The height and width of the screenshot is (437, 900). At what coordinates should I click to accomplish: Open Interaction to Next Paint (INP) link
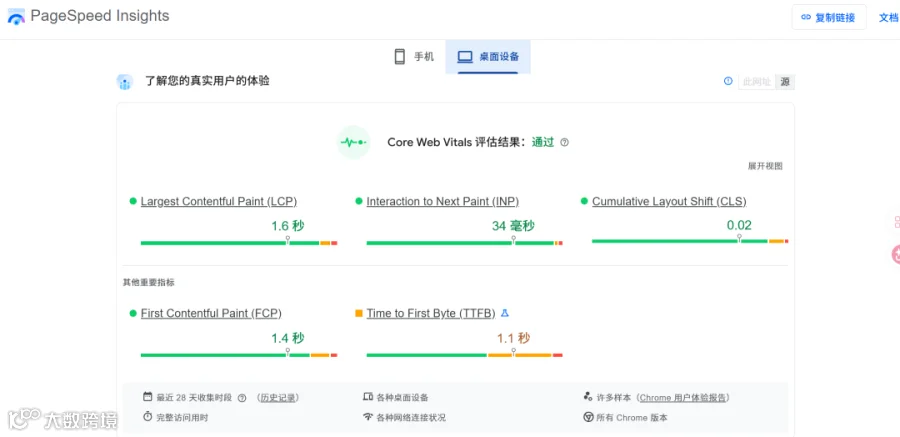coord(443,202)
